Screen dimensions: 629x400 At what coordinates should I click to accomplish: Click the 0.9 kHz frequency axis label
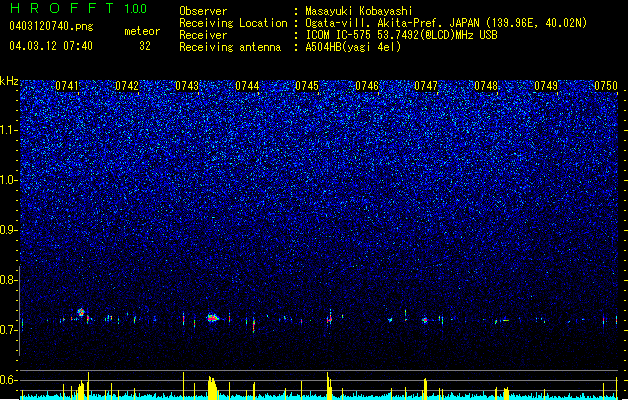click(x=9, y=229)
